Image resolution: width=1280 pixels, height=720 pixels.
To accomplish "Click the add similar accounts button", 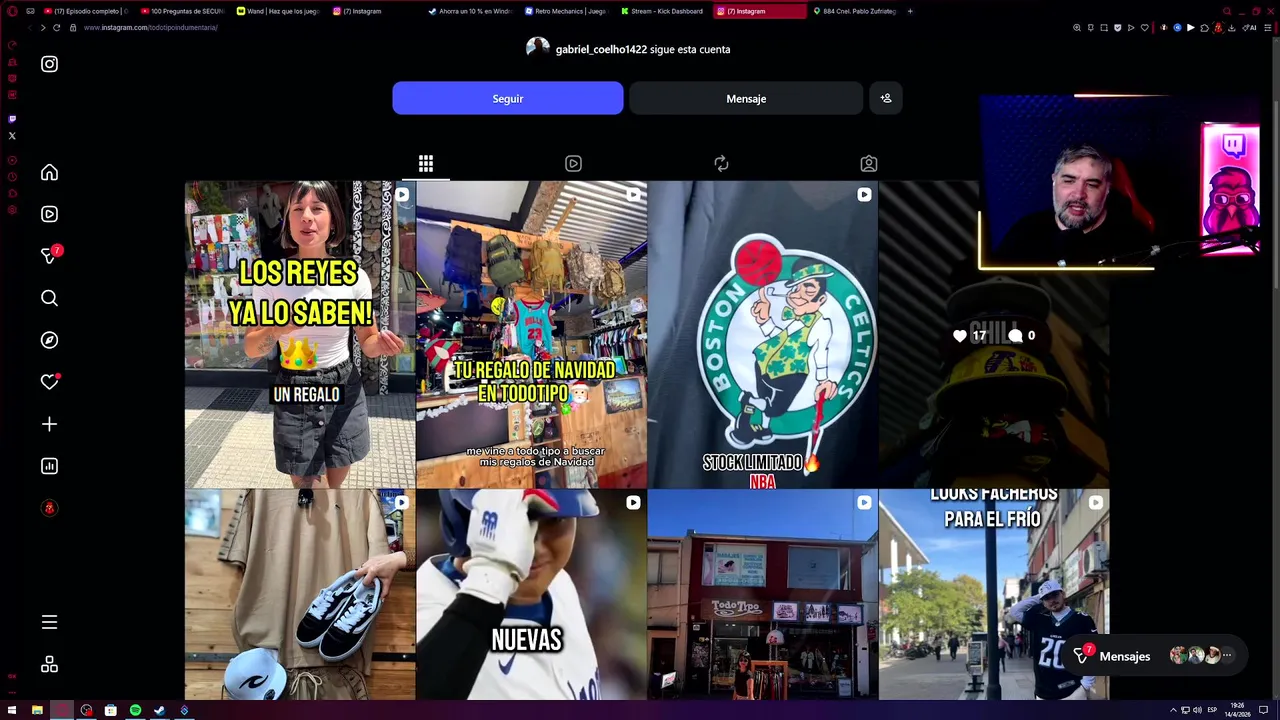I will pos(885,98).
